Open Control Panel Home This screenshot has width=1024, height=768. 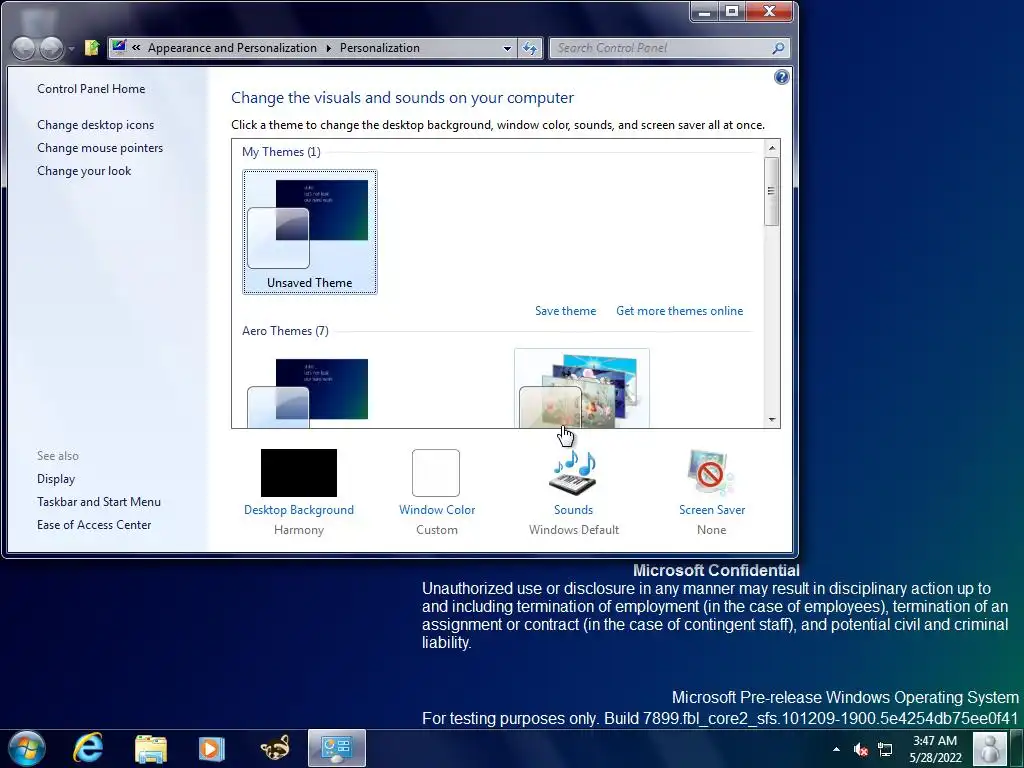(x=91, y=89)
